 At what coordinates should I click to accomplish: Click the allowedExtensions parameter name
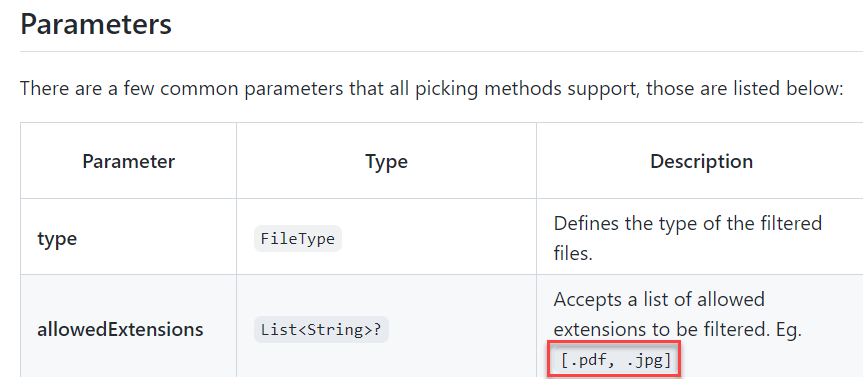pyautogui.click(x=120, y=330)
